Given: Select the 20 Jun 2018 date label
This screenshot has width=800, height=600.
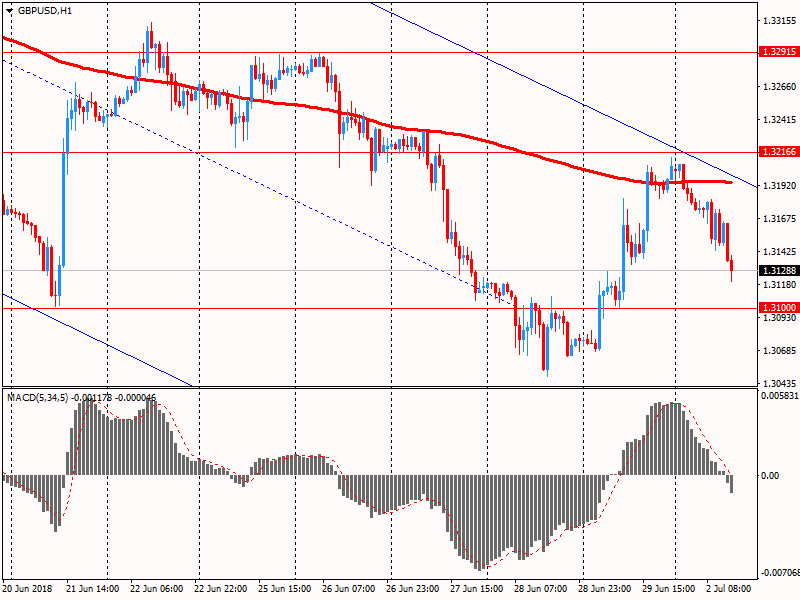Looking at the screenshot, I should point(27,588).
